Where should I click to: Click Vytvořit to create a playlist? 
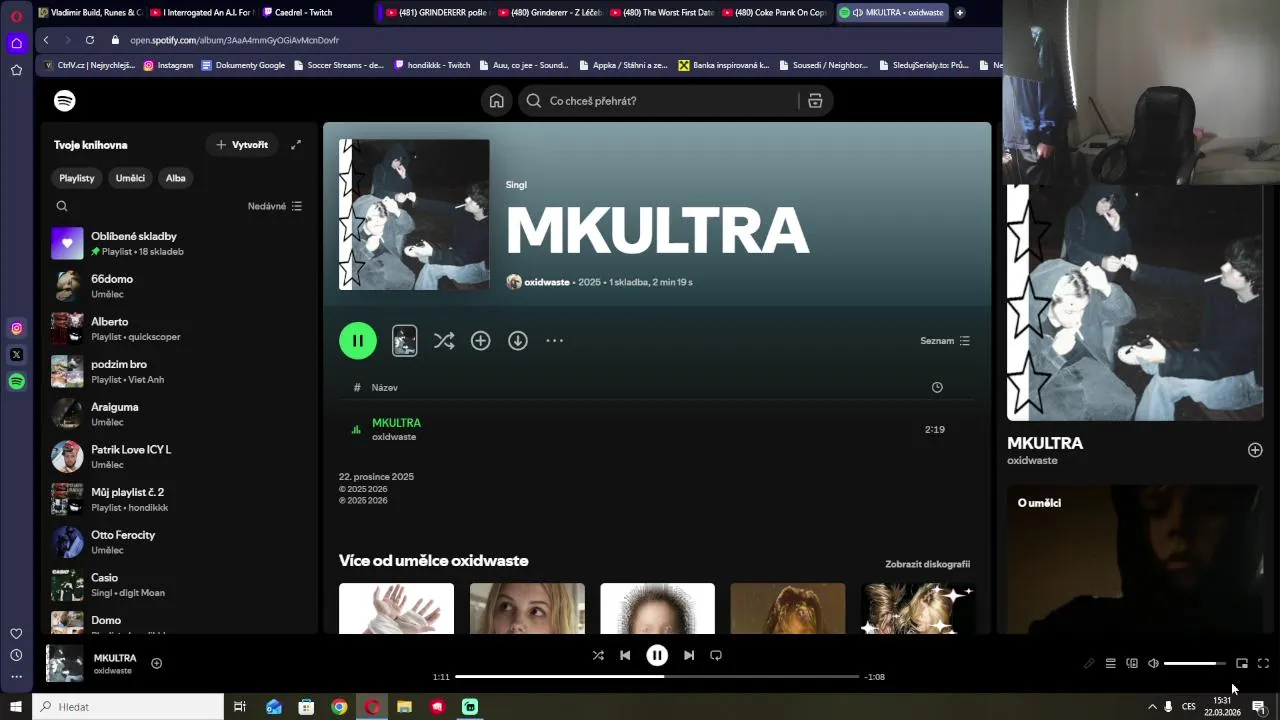point(242,145)
